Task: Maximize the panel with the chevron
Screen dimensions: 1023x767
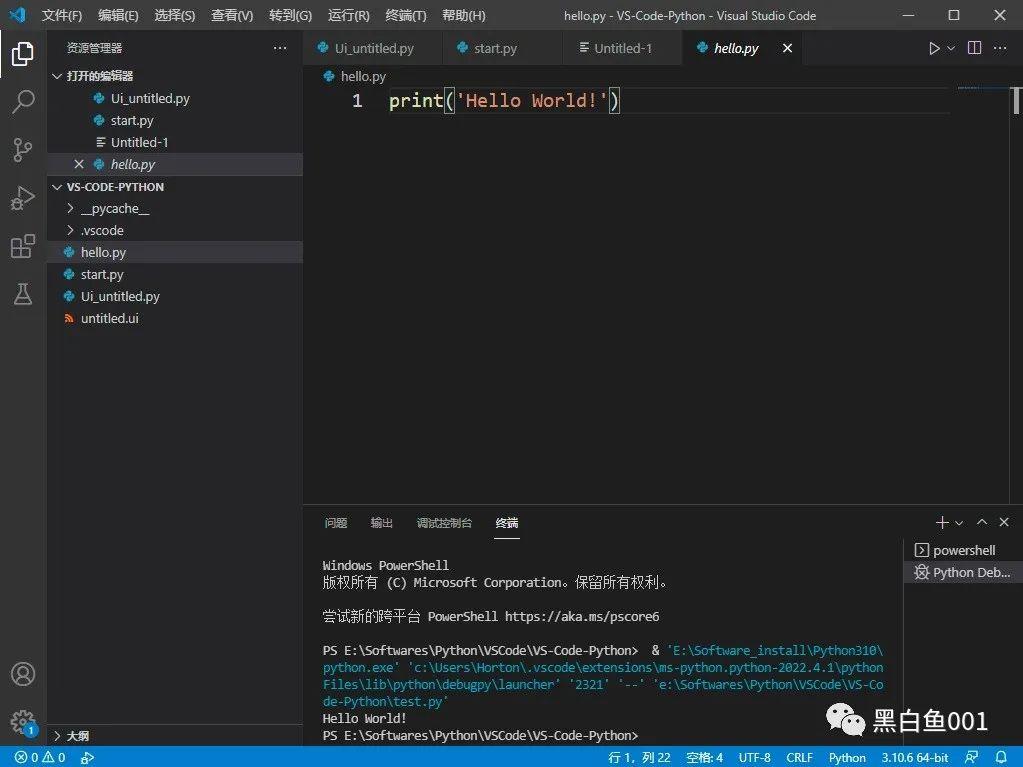Action: (981, 521)
